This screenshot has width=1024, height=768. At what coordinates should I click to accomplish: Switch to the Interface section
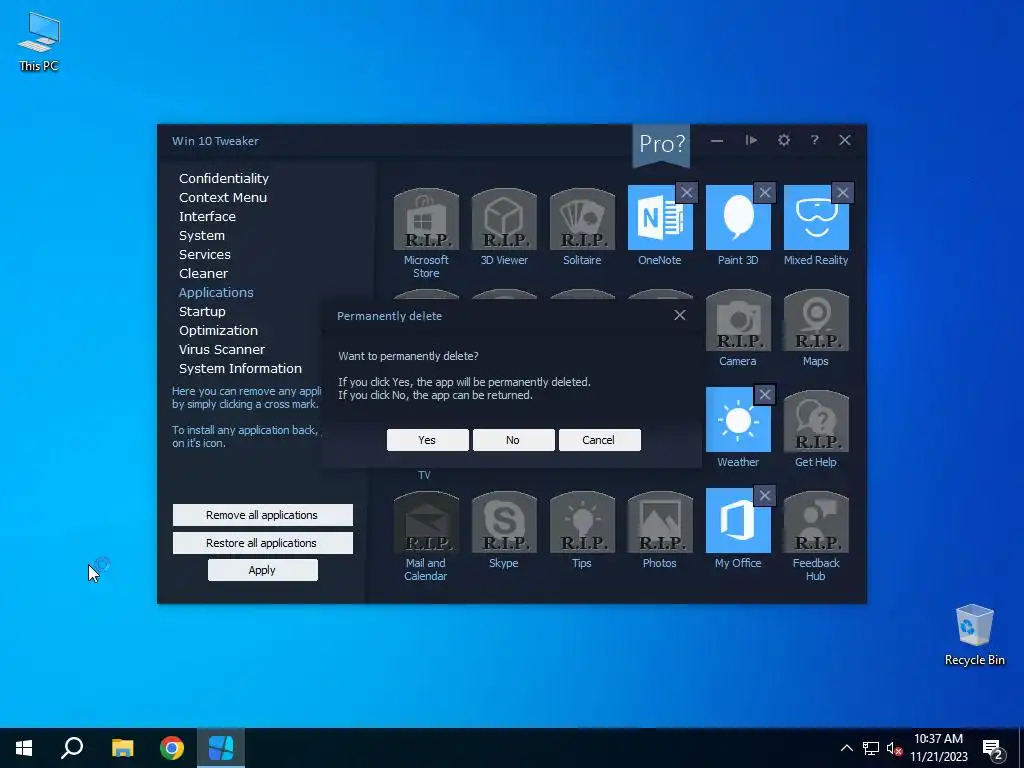(207, 216)
